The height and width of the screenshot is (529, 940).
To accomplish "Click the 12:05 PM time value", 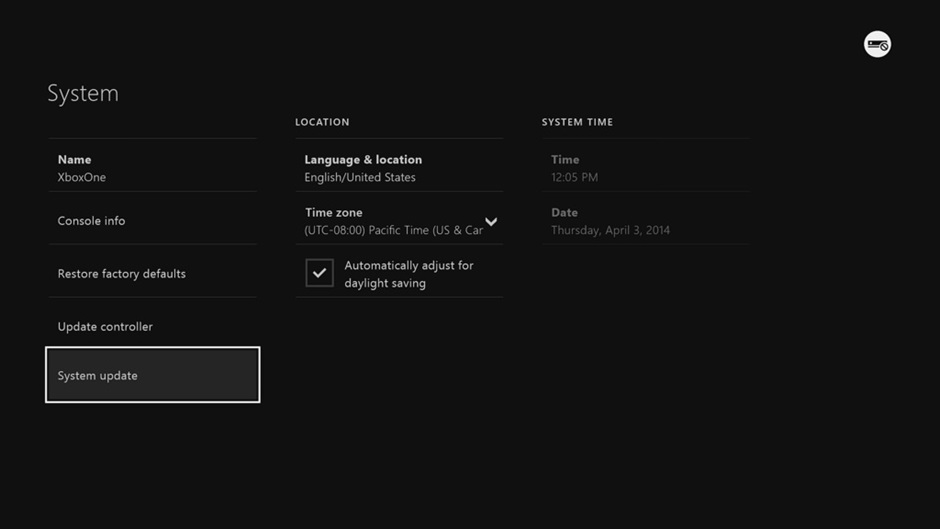I will pyautogui.click(x=575, y=177).
